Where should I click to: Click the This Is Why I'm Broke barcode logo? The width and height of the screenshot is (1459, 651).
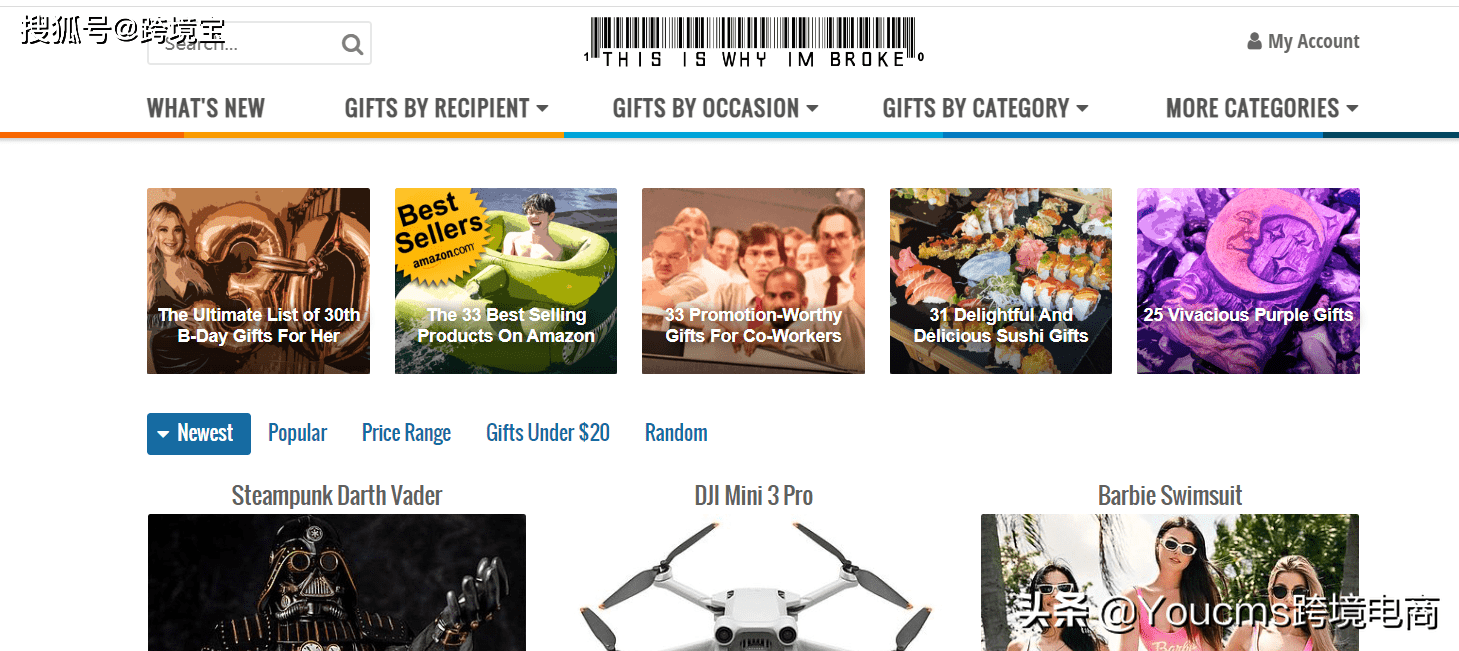click(x=754, y=43)
